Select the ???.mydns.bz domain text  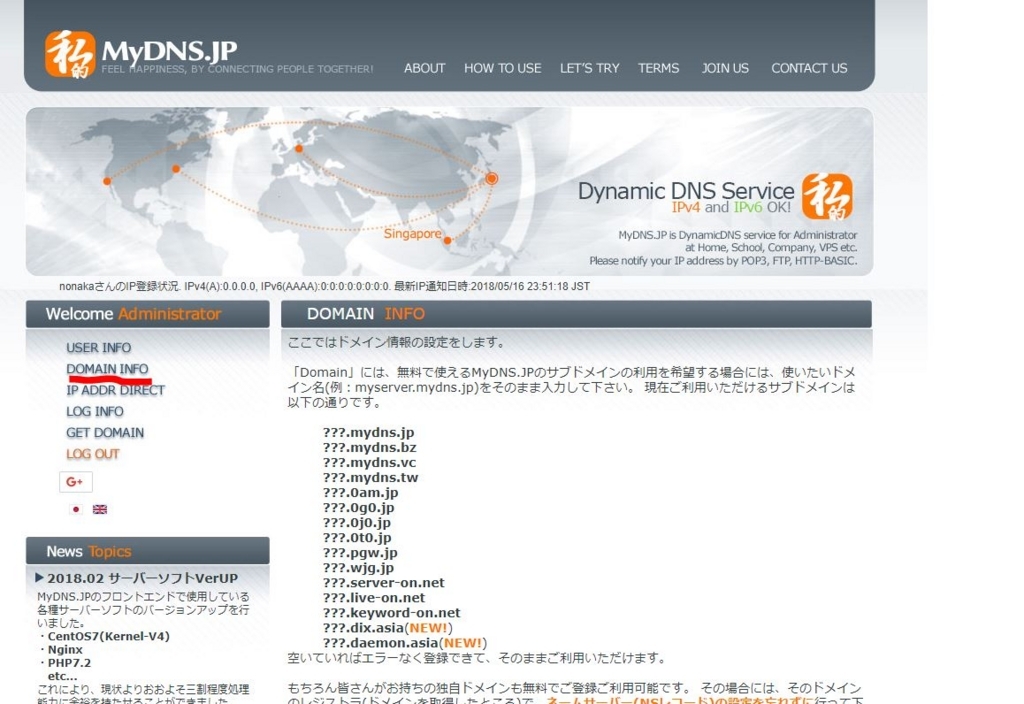pos(370,447)
